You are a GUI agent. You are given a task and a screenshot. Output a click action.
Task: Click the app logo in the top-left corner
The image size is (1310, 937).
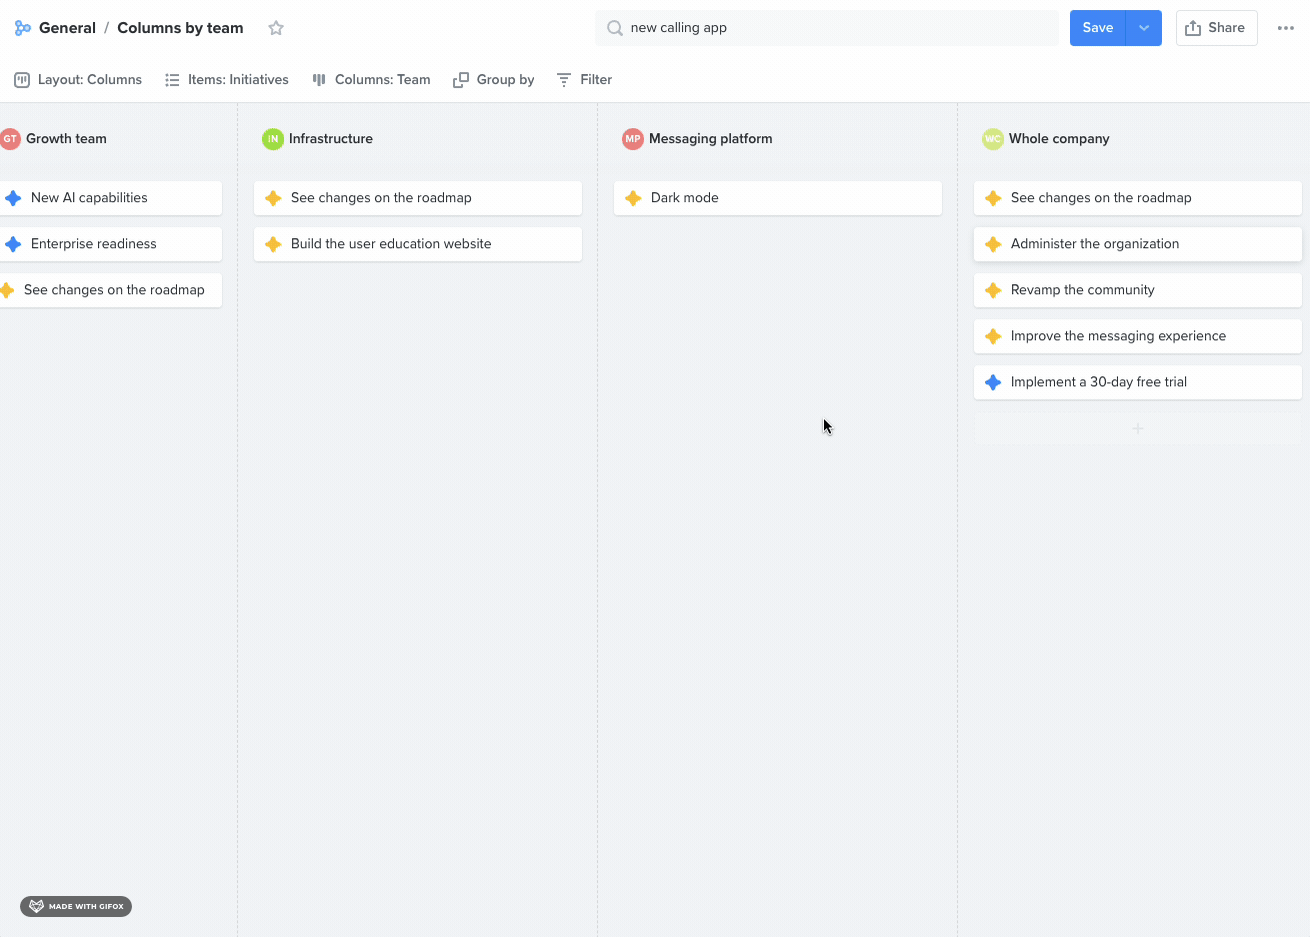(x=22, y=27)
